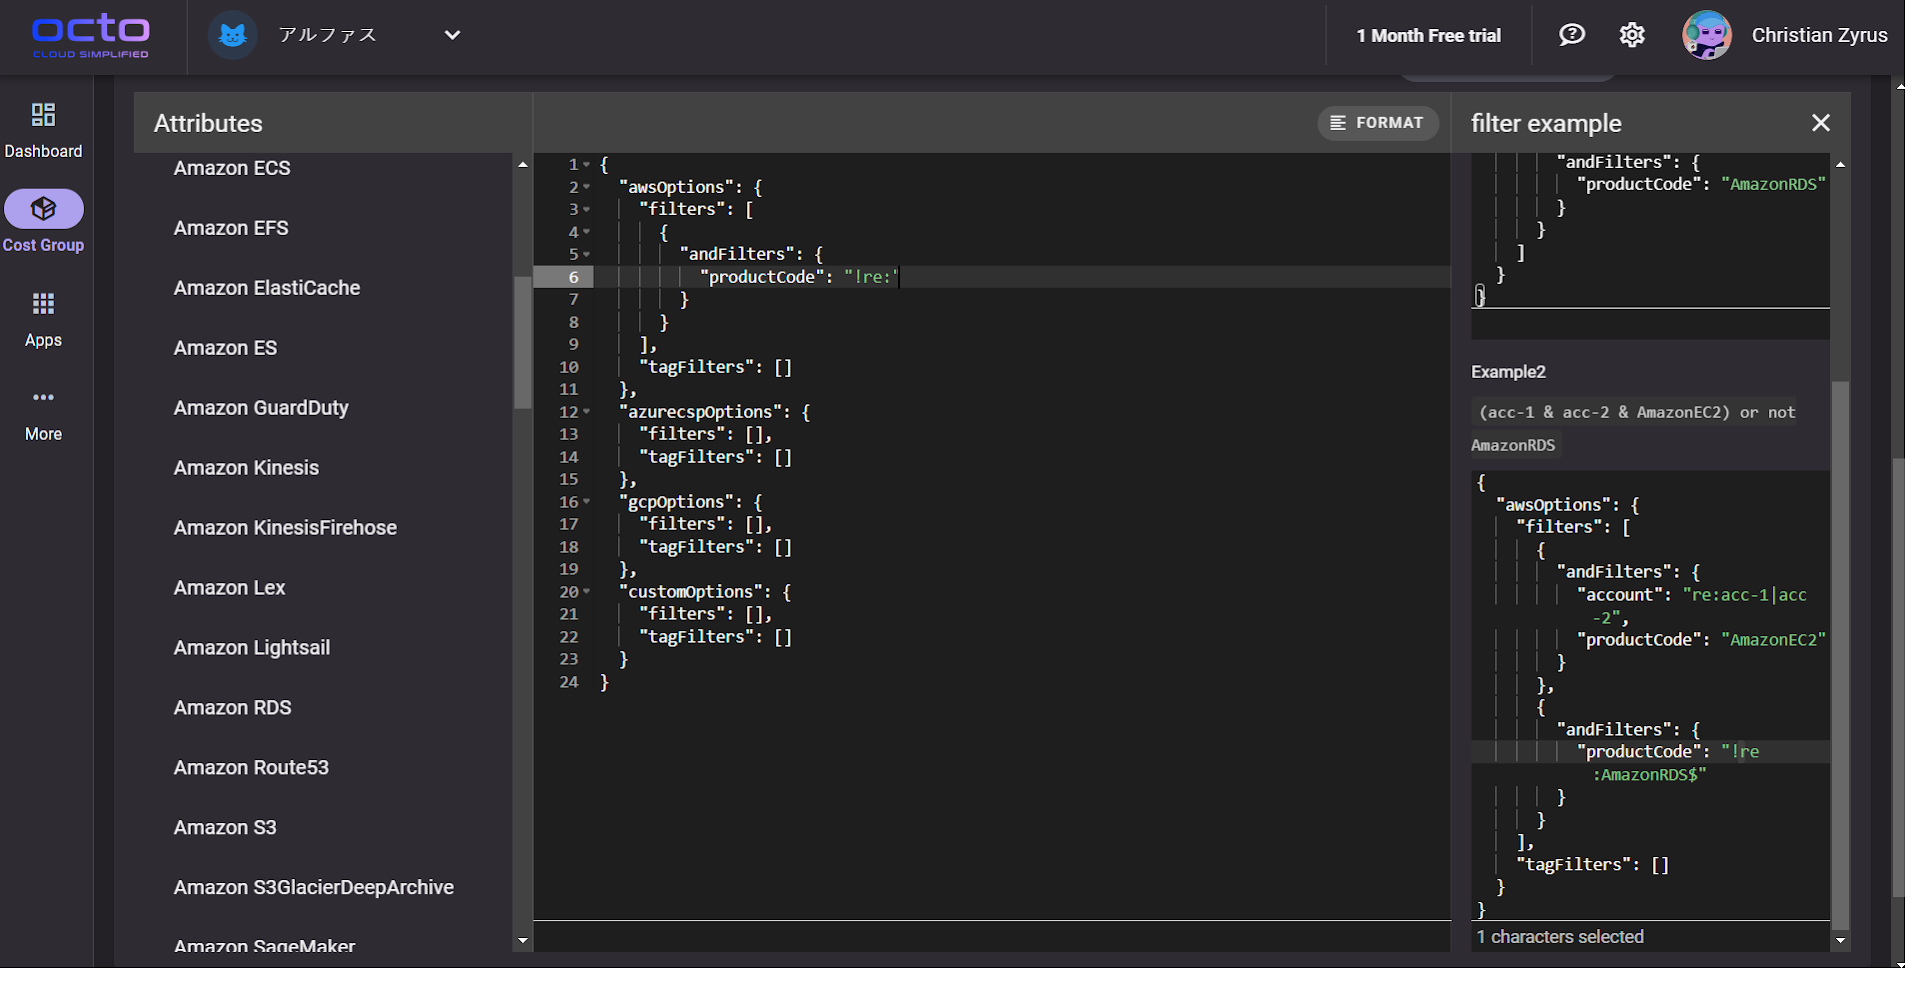
Task: Click "AmazonRDS" value in first example
Action: coord(1773,184)
